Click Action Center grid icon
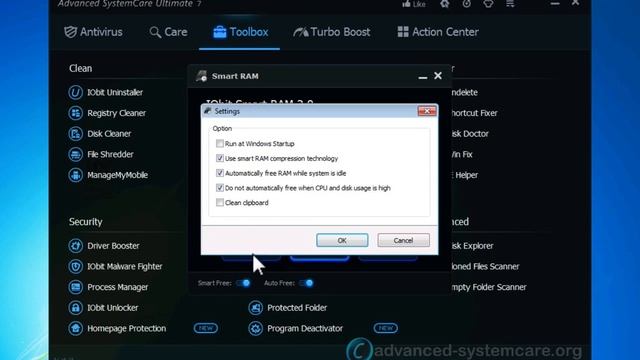This screenshot has height=360, width=640. (403, 32)
